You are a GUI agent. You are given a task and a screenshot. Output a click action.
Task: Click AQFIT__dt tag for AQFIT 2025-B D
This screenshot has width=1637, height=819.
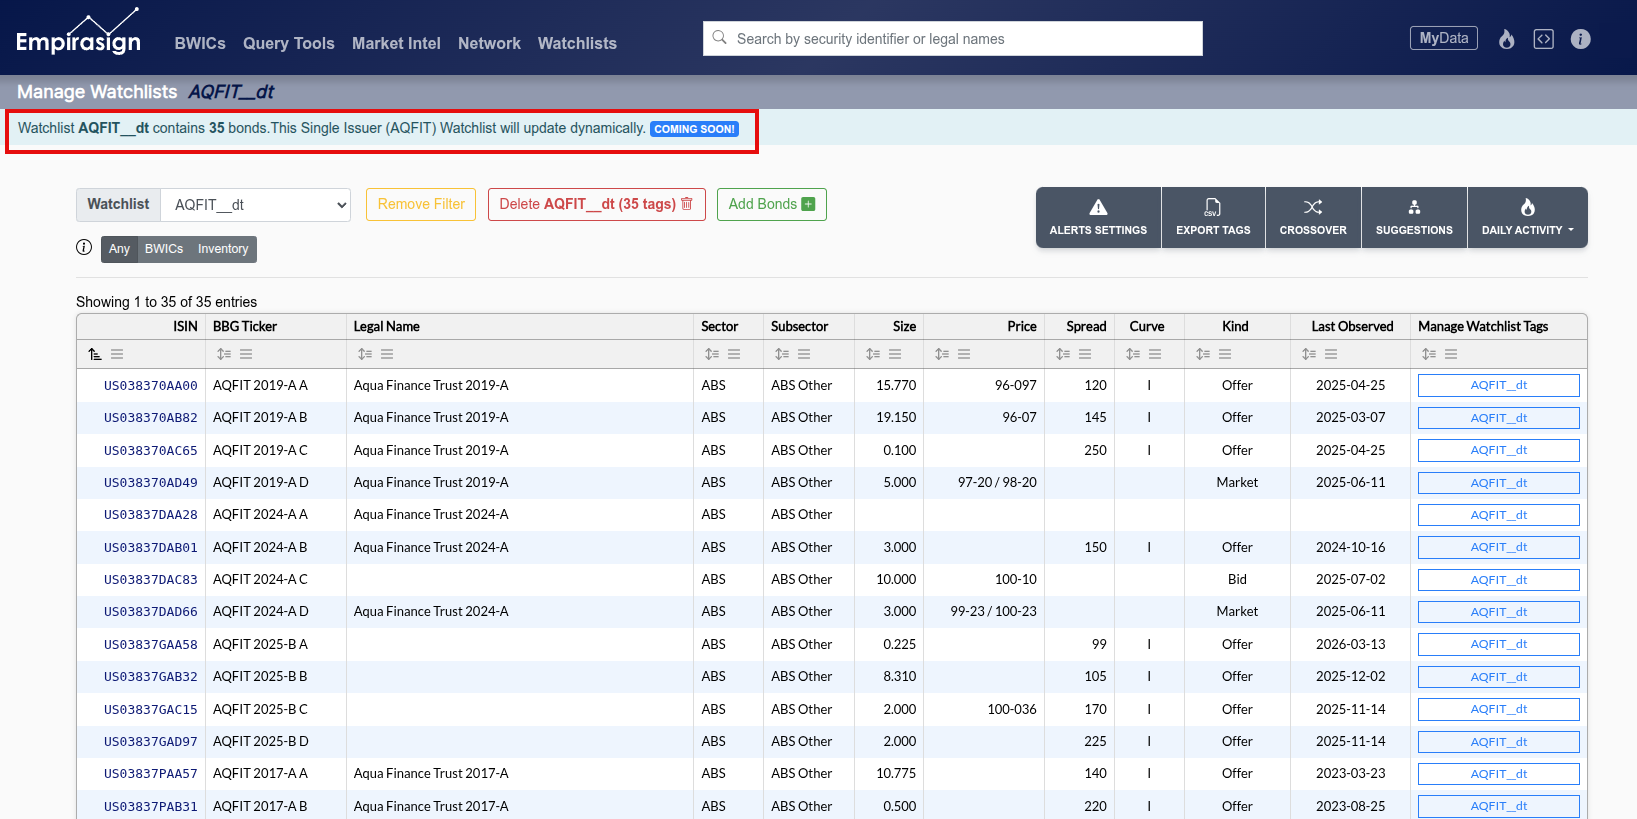[1498, 742]
